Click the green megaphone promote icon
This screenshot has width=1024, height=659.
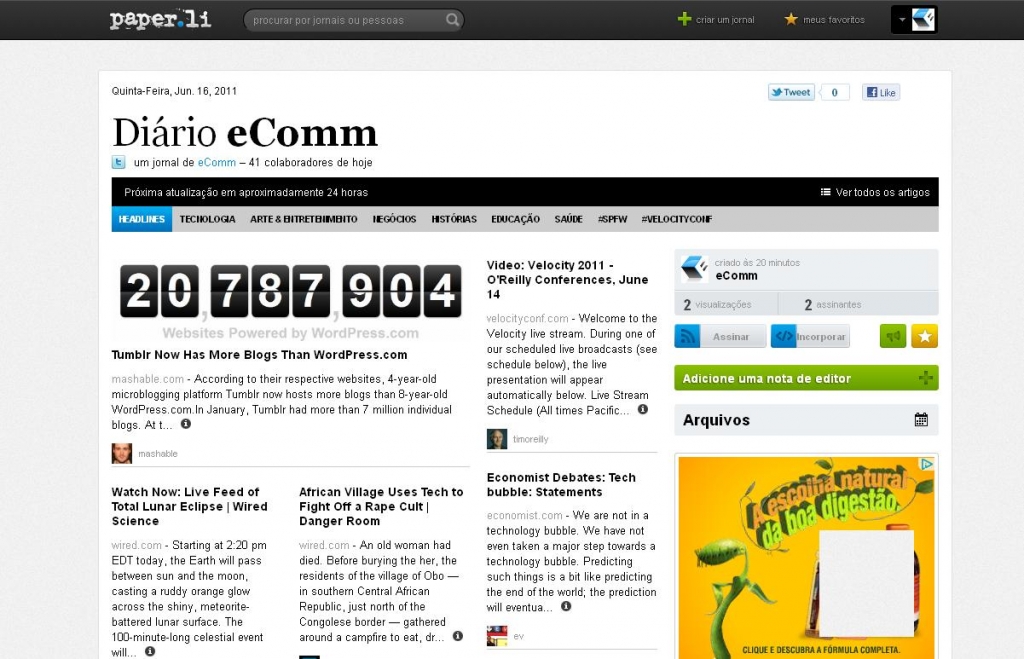tap(893, 336)
